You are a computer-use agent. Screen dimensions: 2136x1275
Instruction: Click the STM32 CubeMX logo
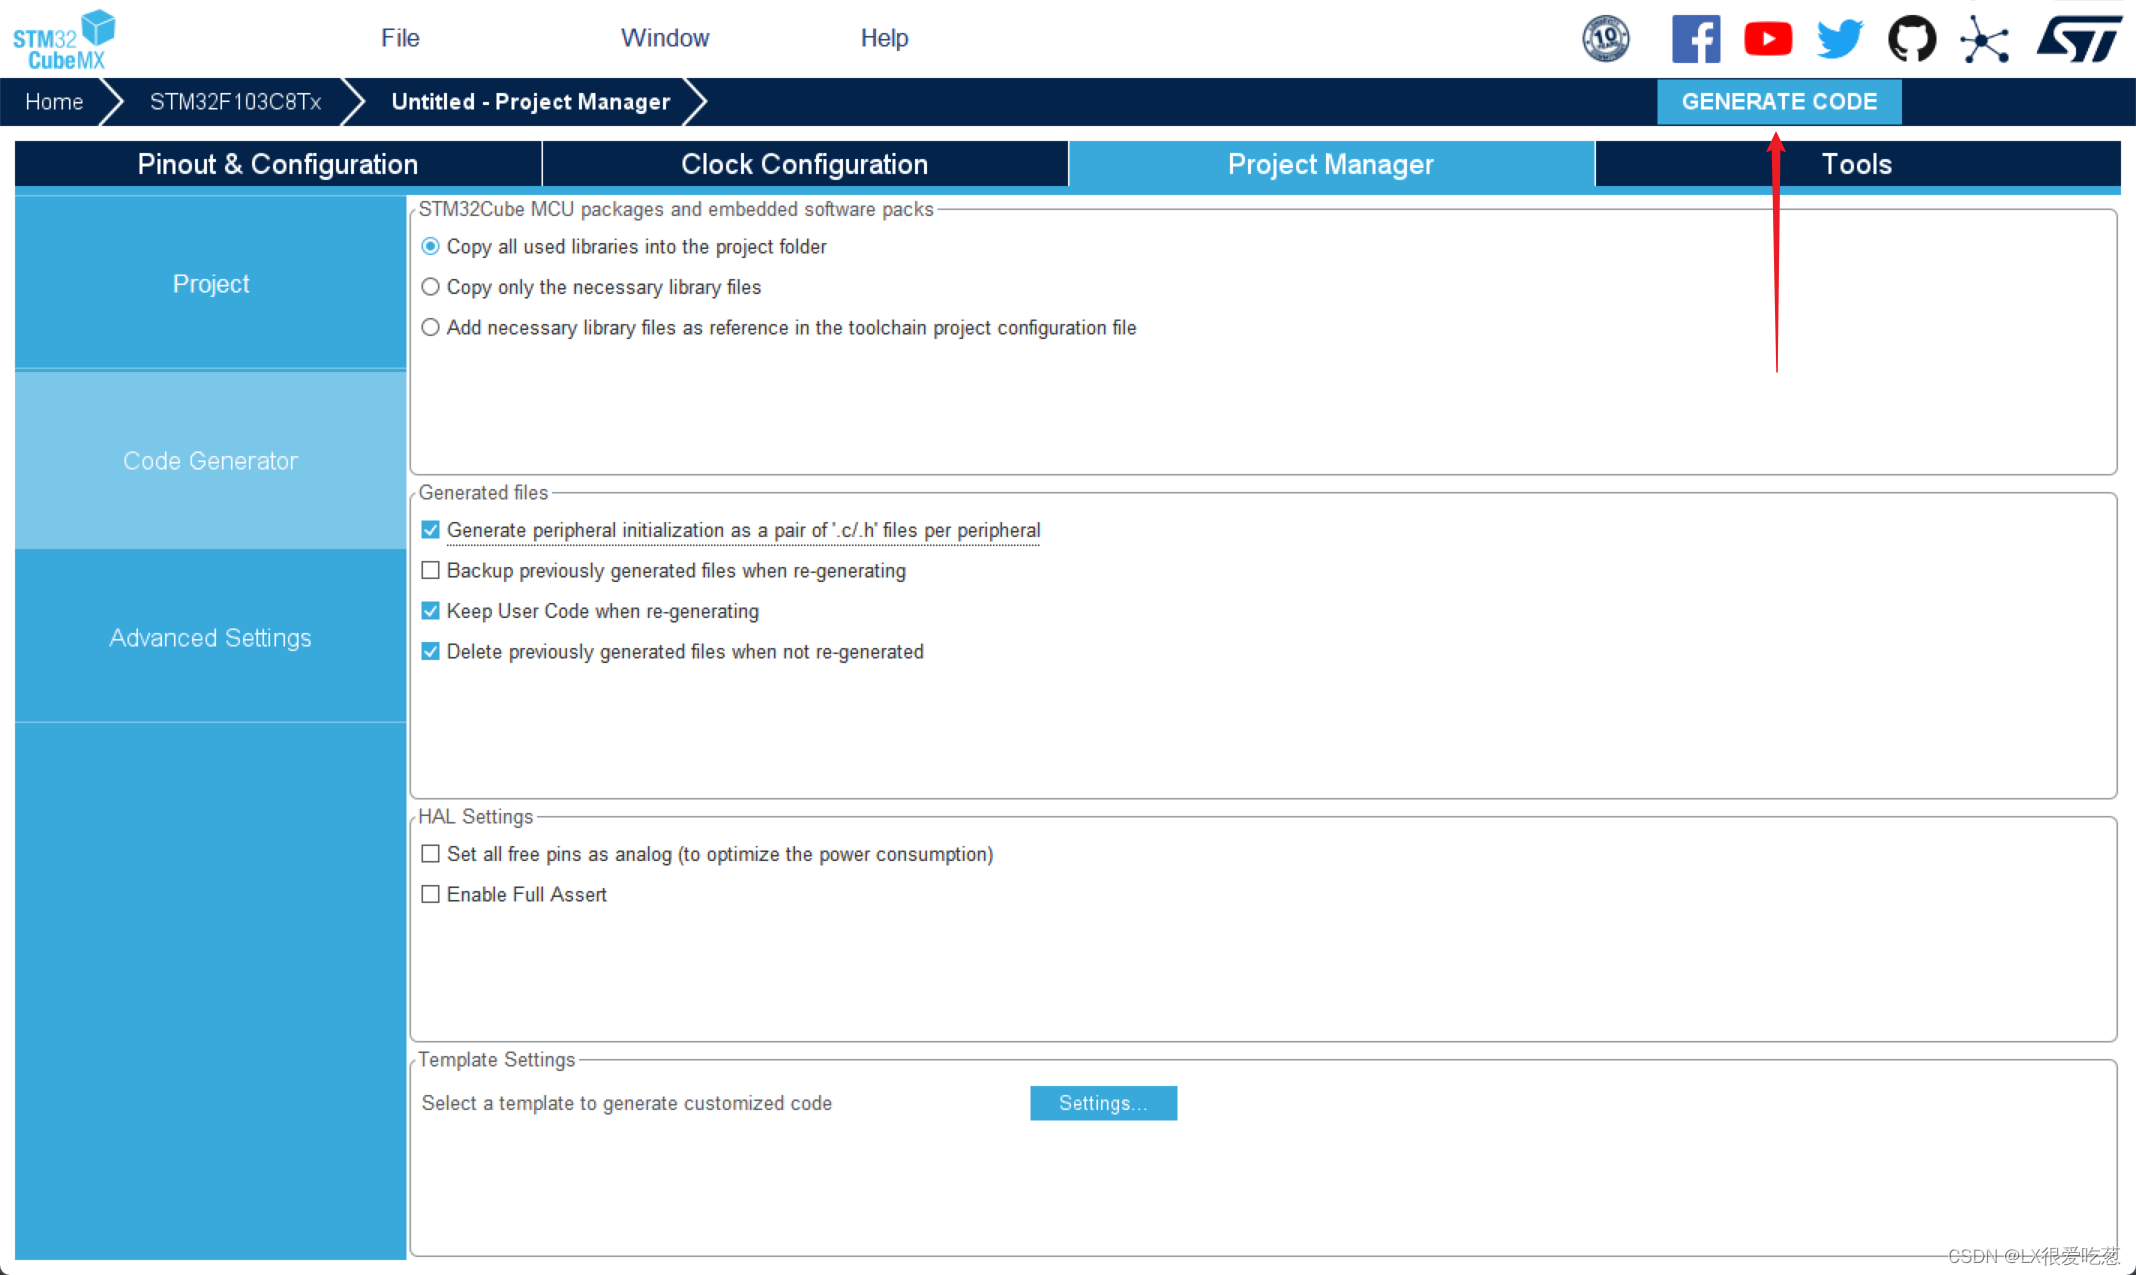tap(64, 39)
